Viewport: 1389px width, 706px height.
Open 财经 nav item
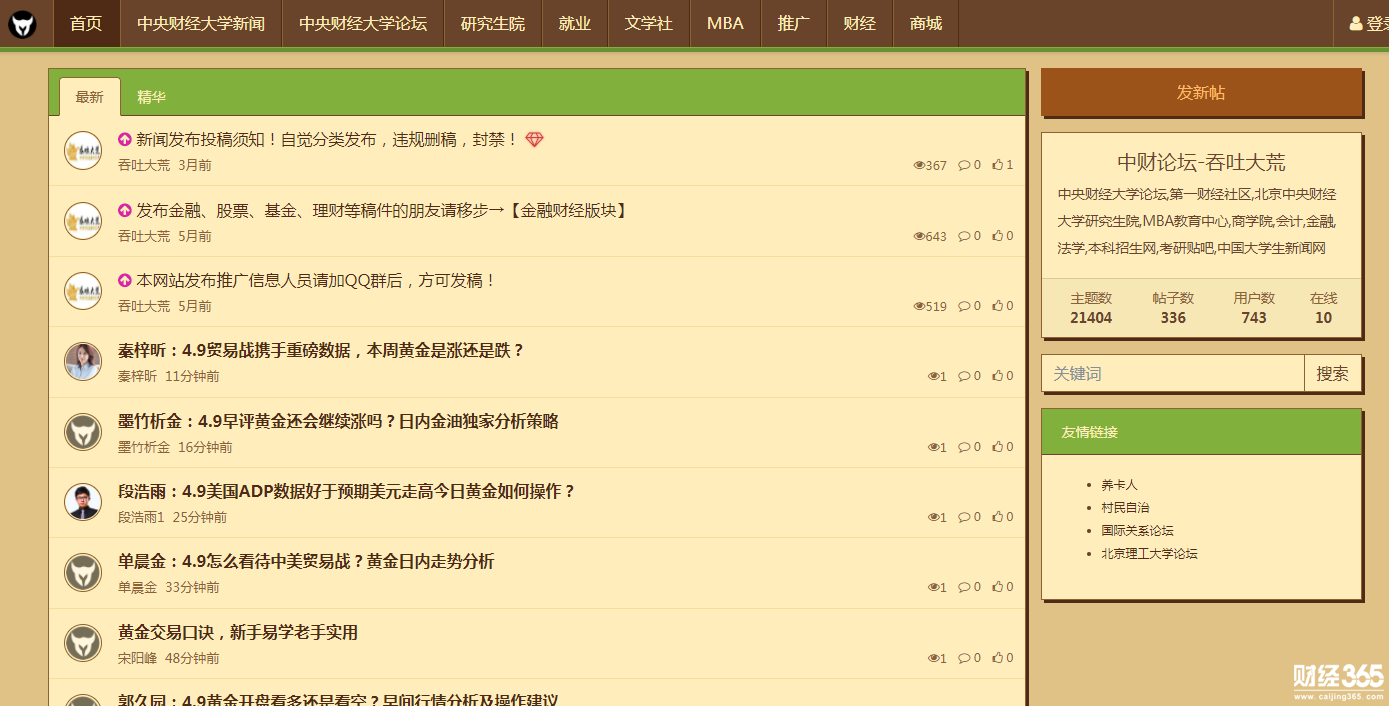pos(860,23)
